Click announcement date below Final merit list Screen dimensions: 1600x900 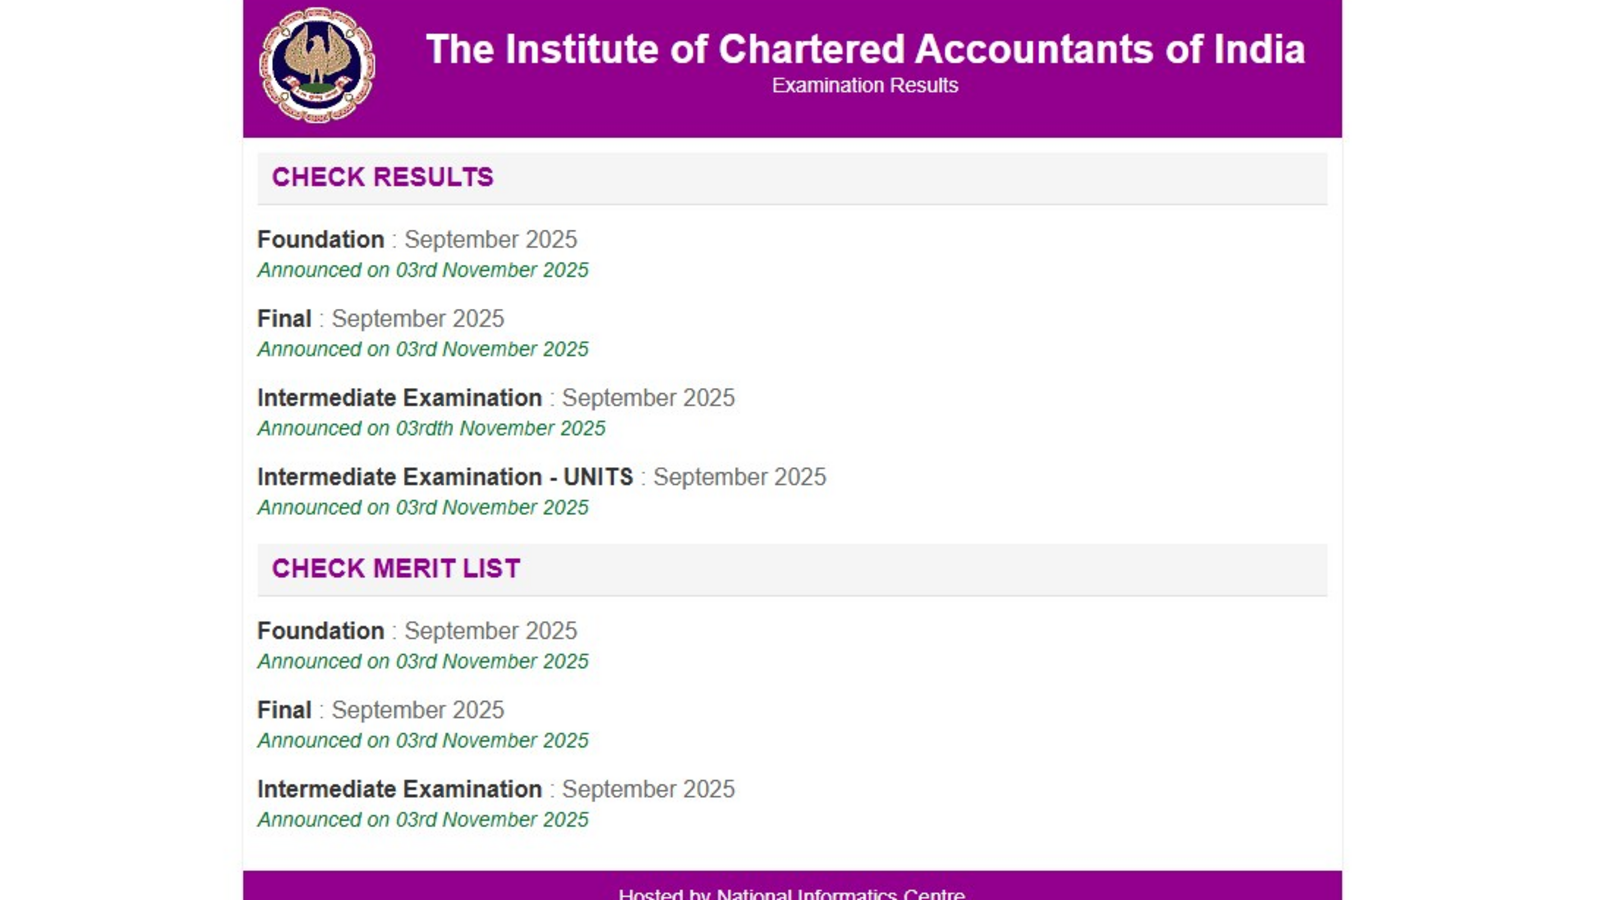[423, 740]
